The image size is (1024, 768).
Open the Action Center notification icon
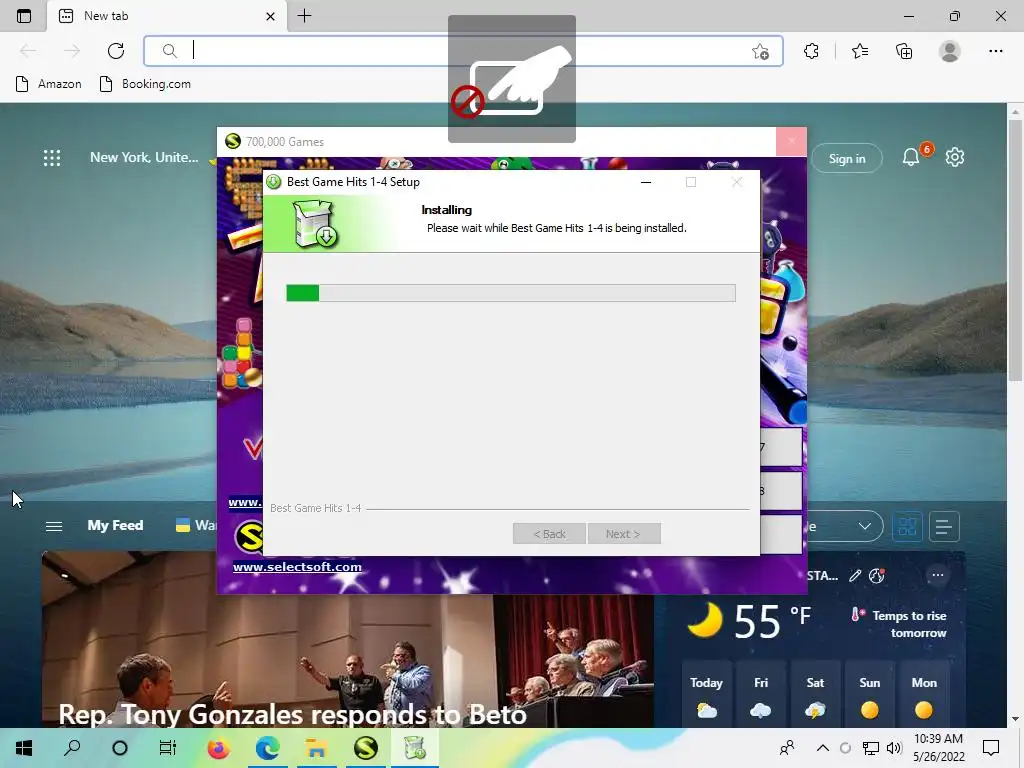coord(991,748)
